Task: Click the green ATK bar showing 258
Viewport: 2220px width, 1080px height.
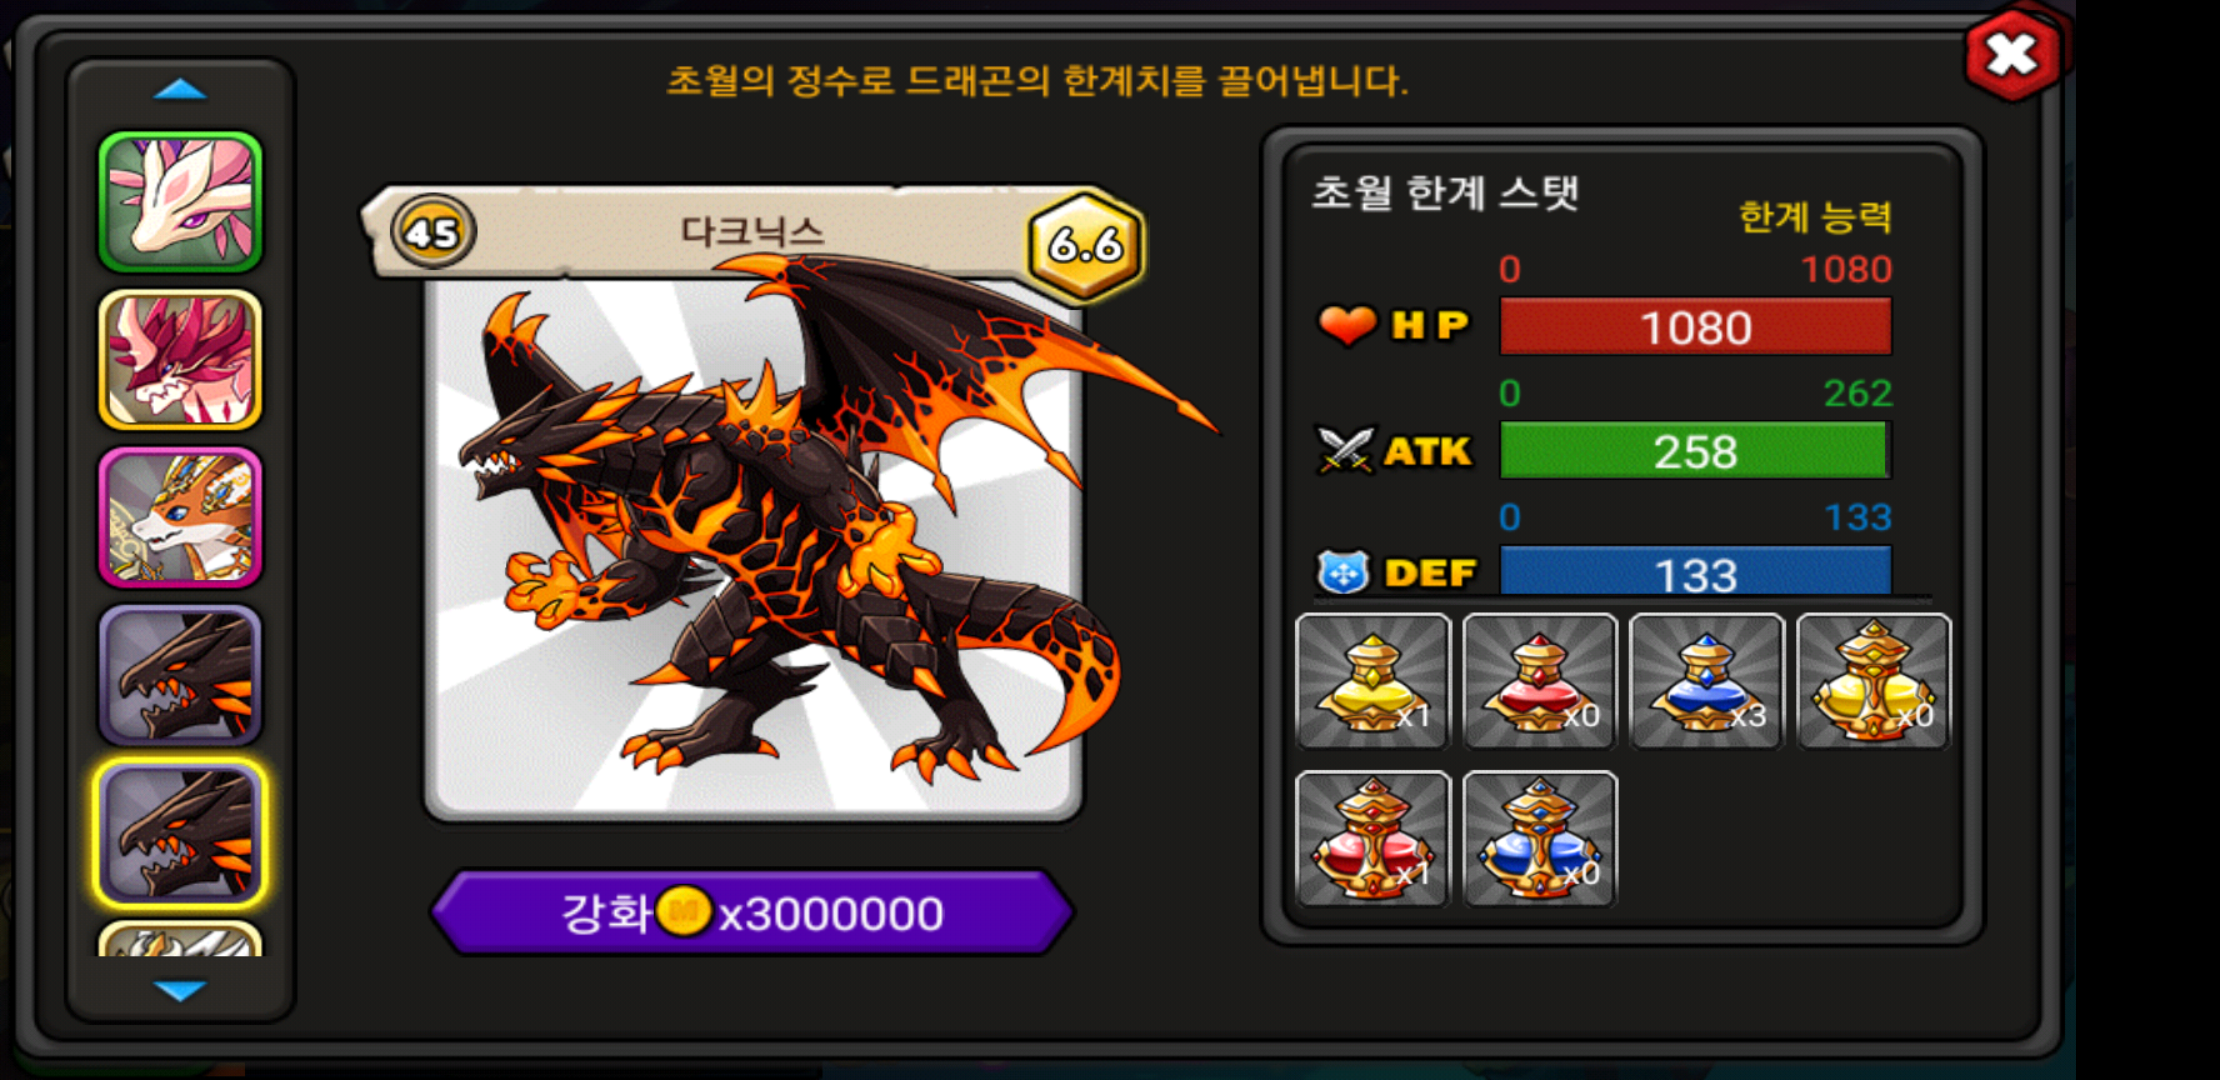Action: pyautogui.click(x=1694, y=450)
